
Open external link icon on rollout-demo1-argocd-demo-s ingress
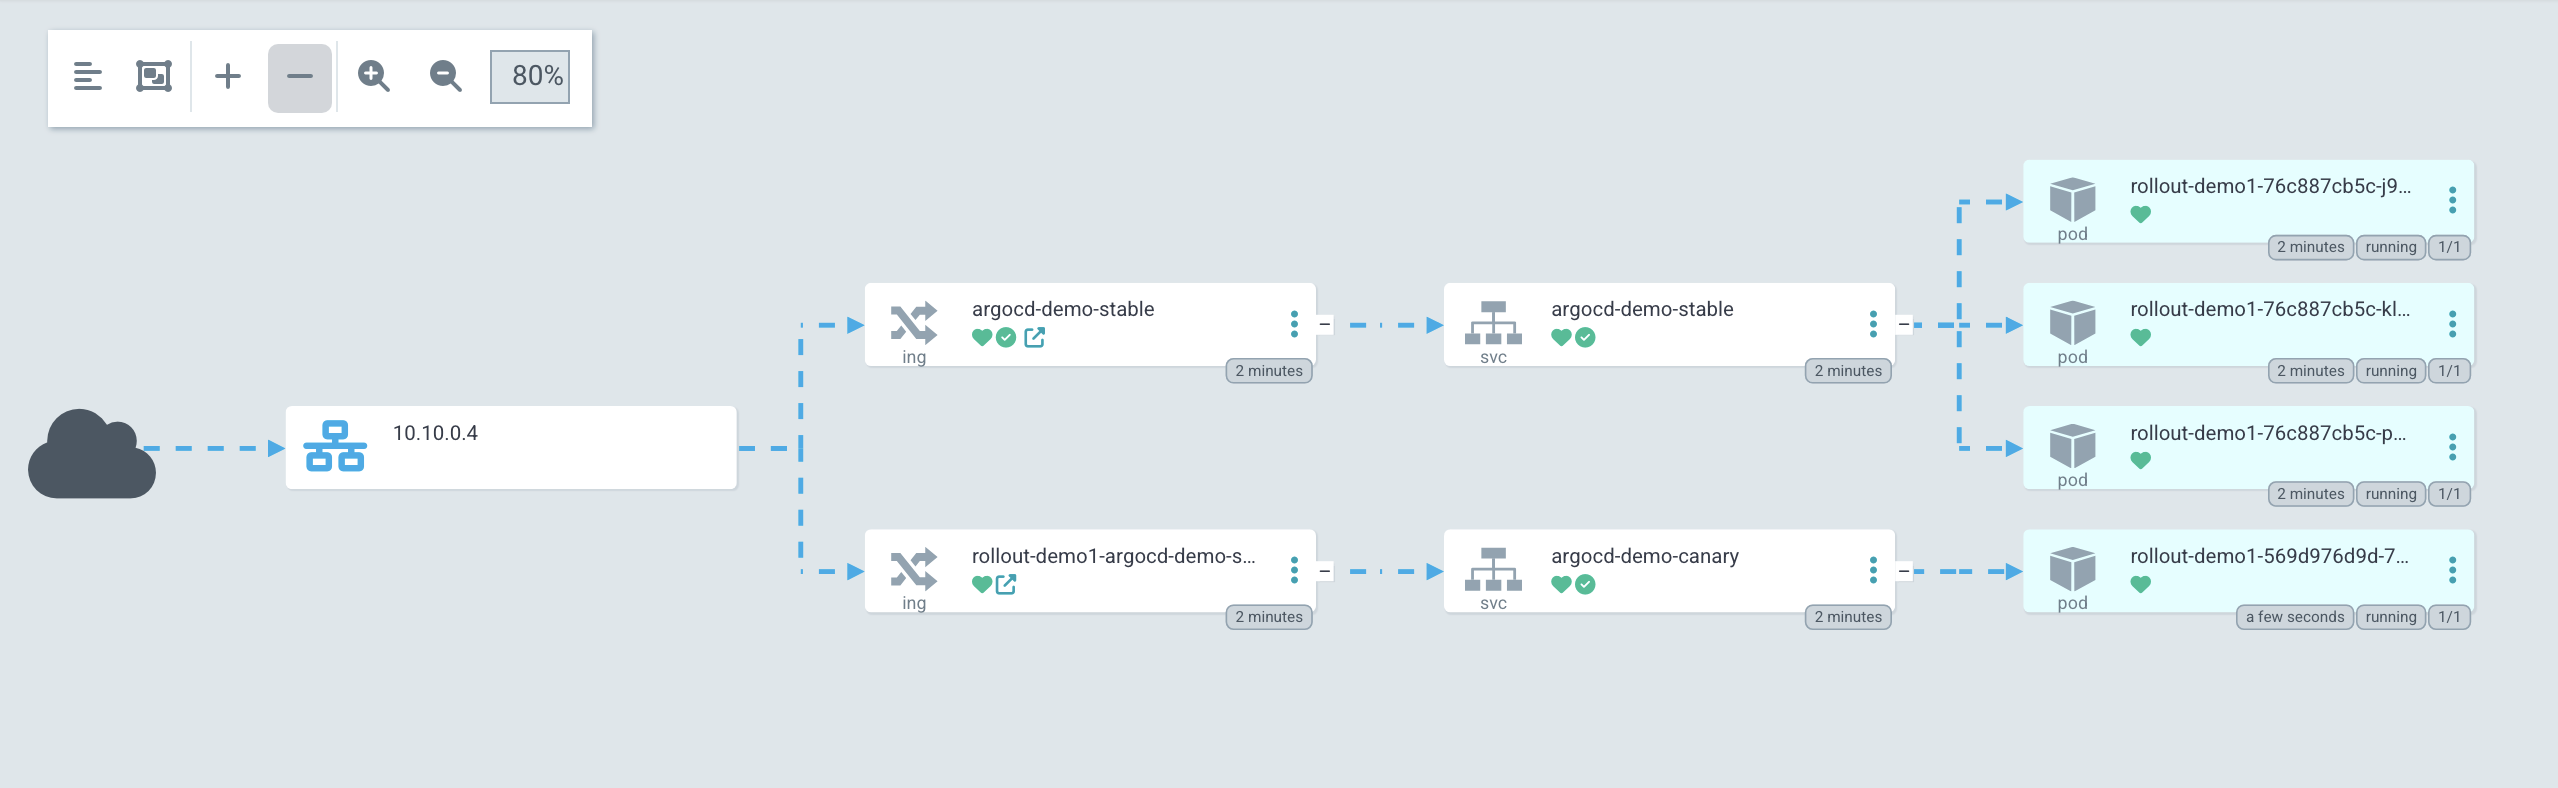[x=1006, y=584]
